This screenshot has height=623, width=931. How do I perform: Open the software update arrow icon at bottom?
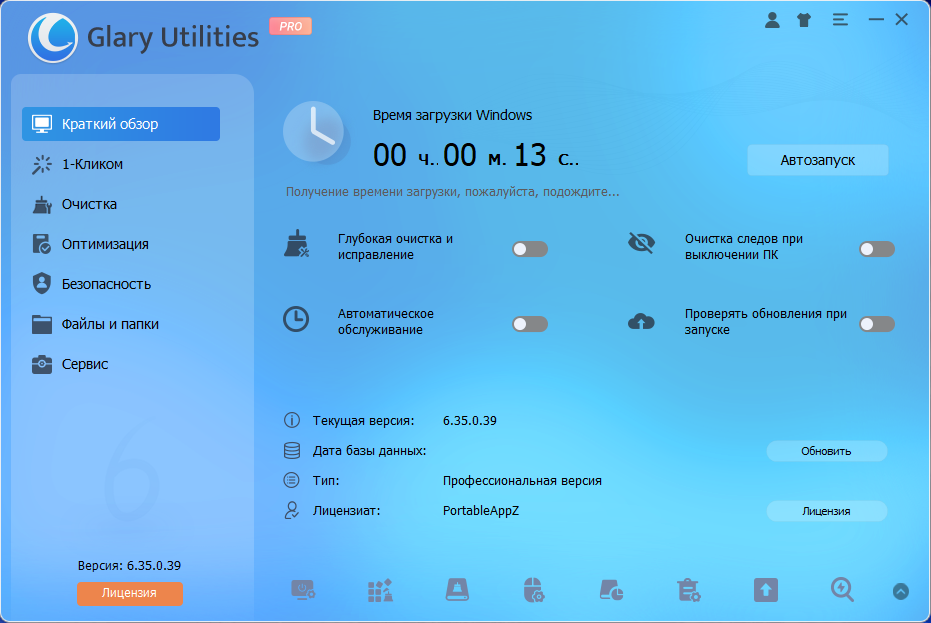point(766,590)
